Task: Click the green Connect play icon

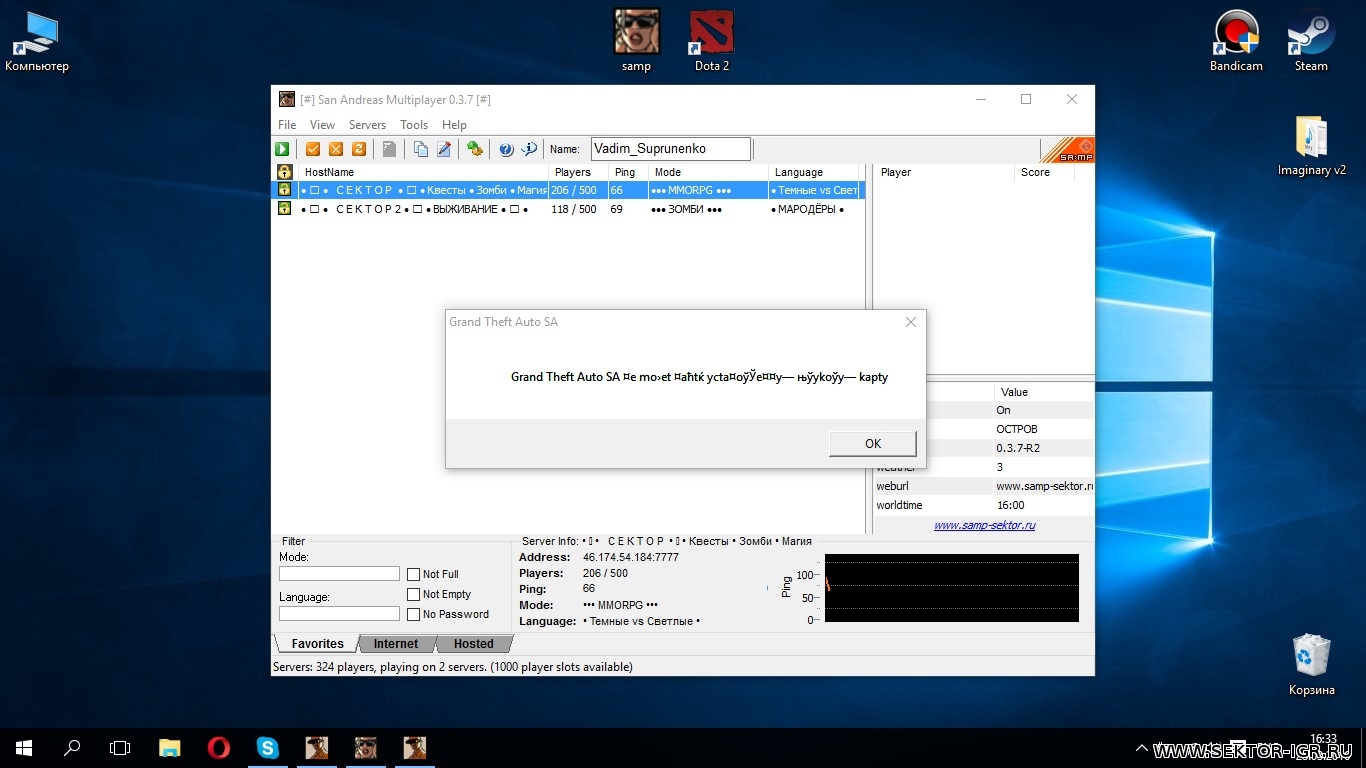Action: pos(283,149)
